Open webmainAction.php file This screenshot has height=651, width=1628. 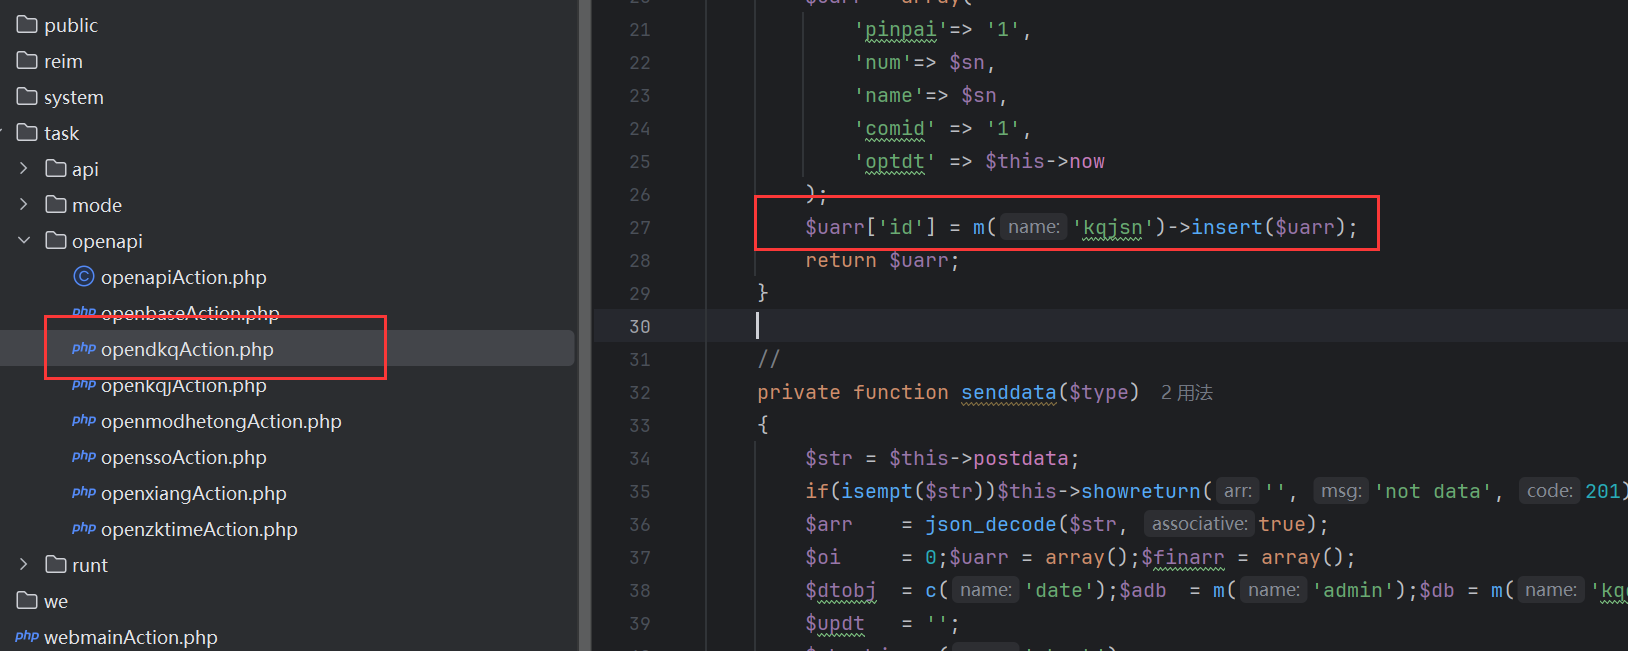click(131, 637)
